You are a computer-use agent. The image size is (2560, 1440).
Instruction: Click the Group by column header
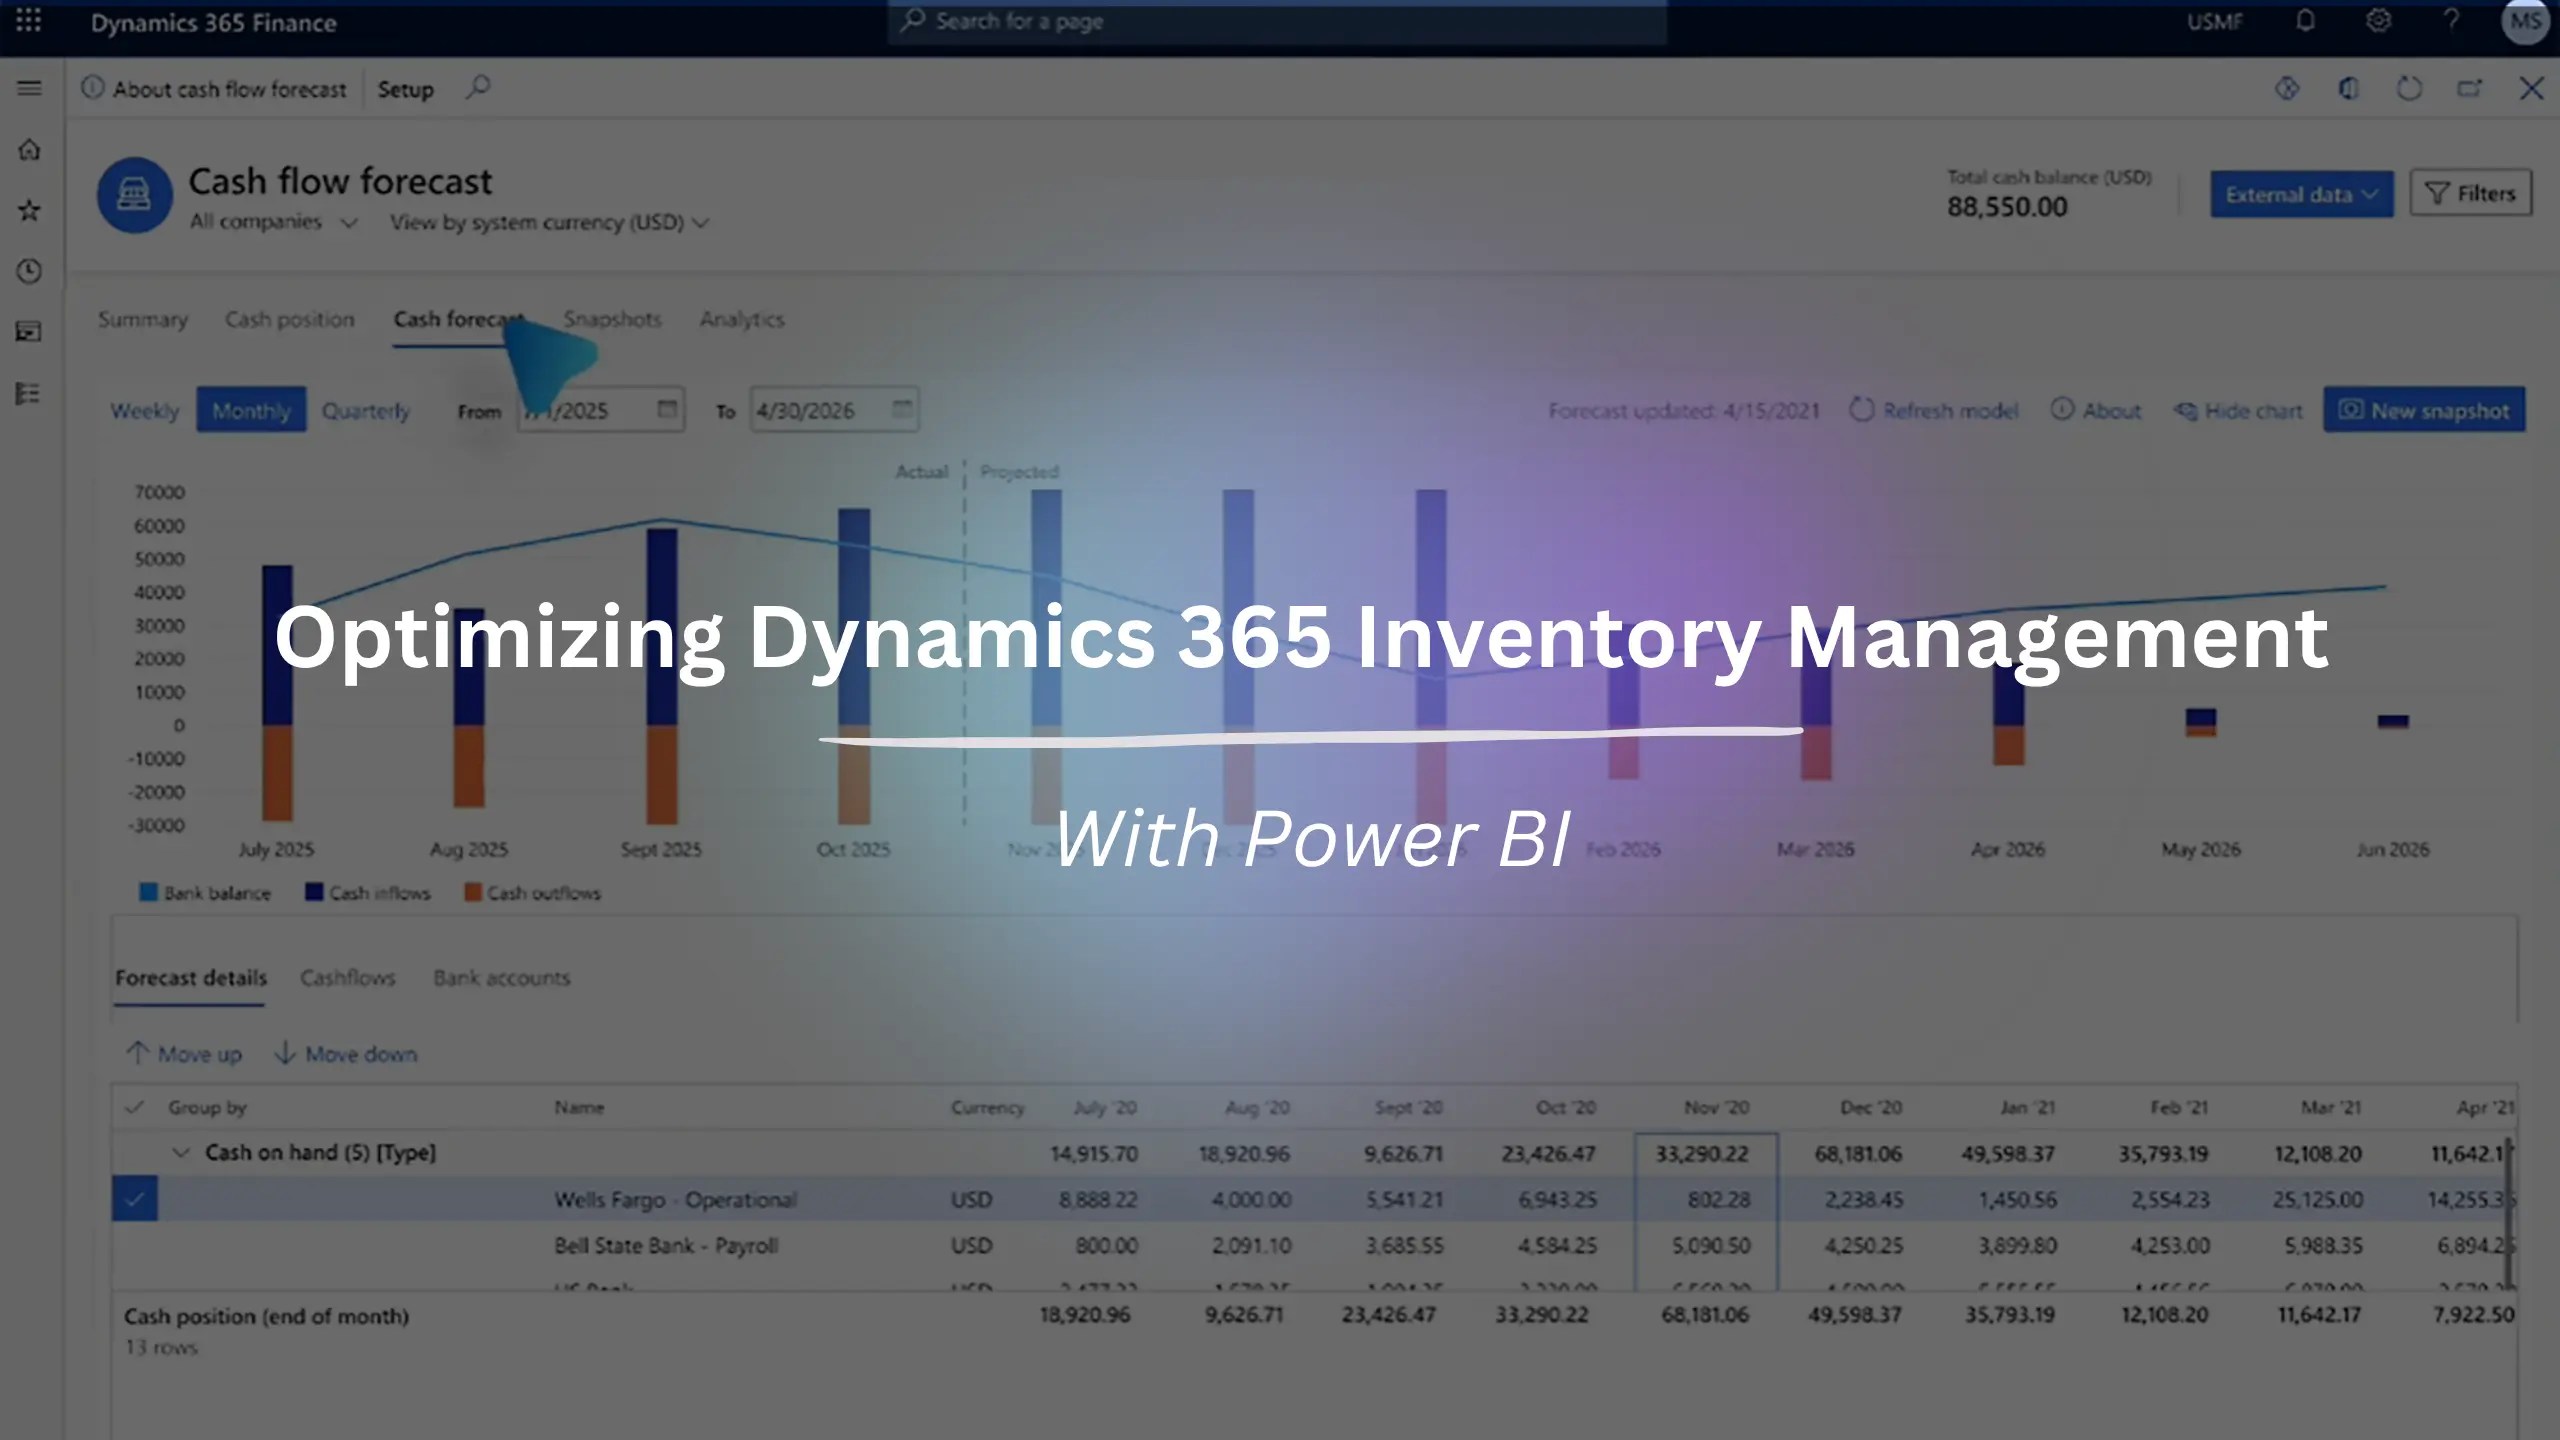click(207, 1107)
